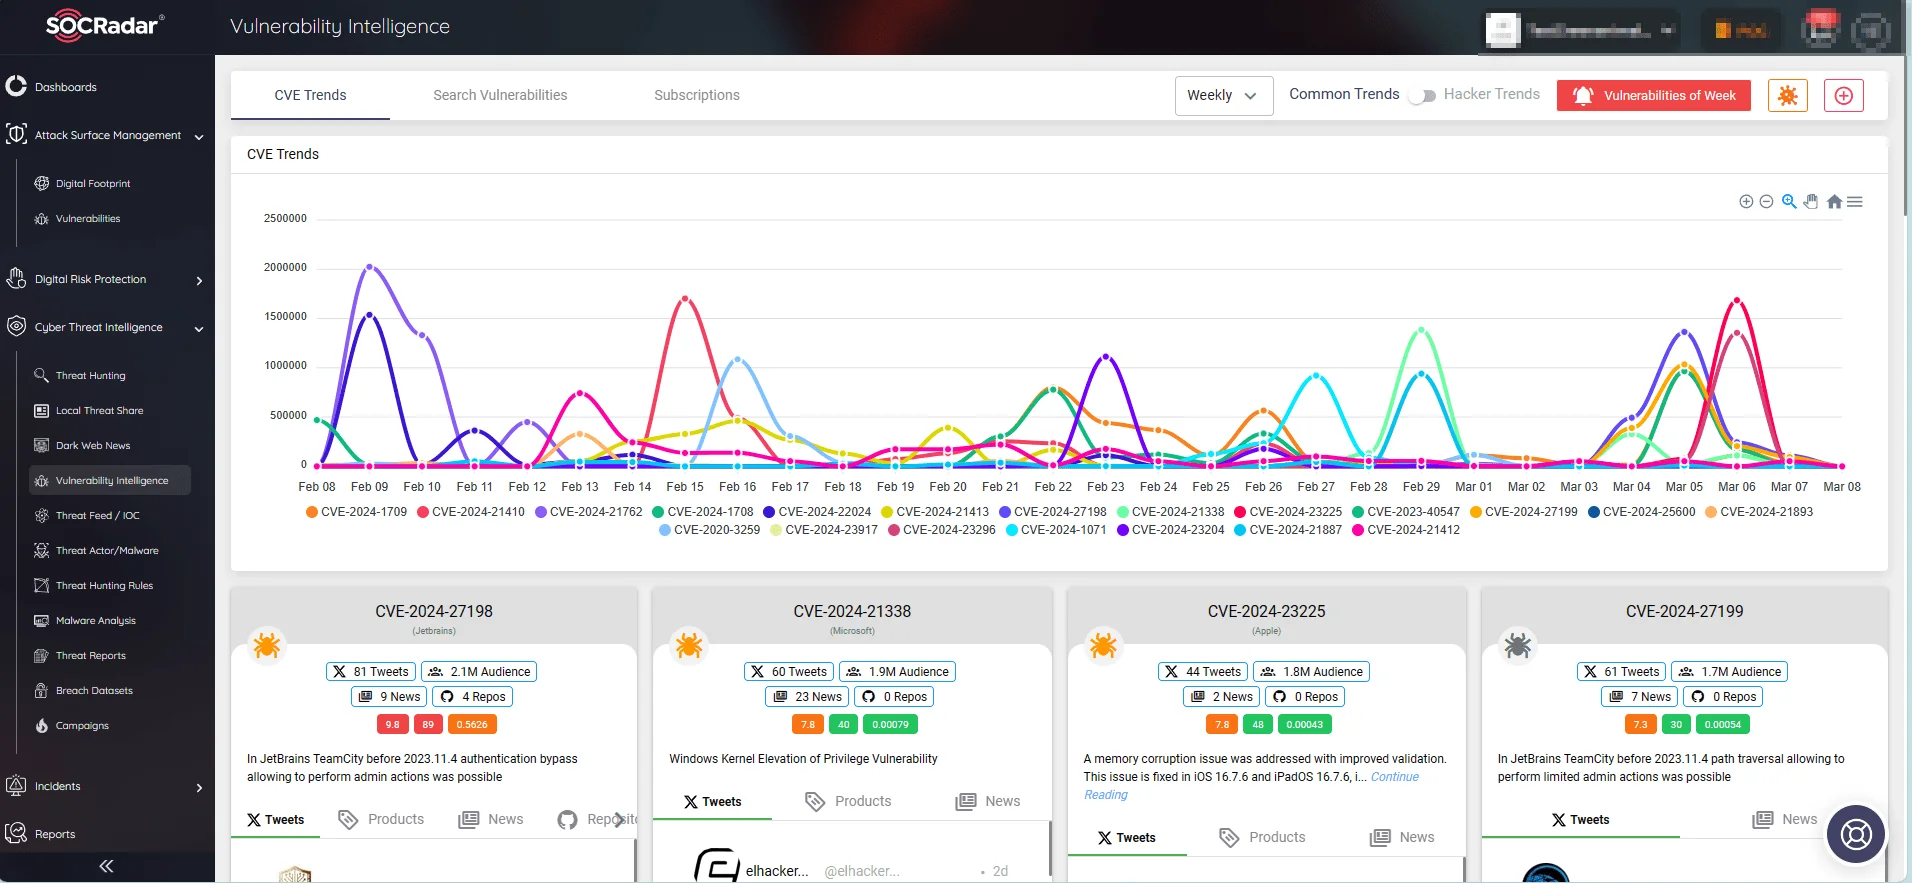Click chart zoom out minus icon

(x=1766, y=202)
